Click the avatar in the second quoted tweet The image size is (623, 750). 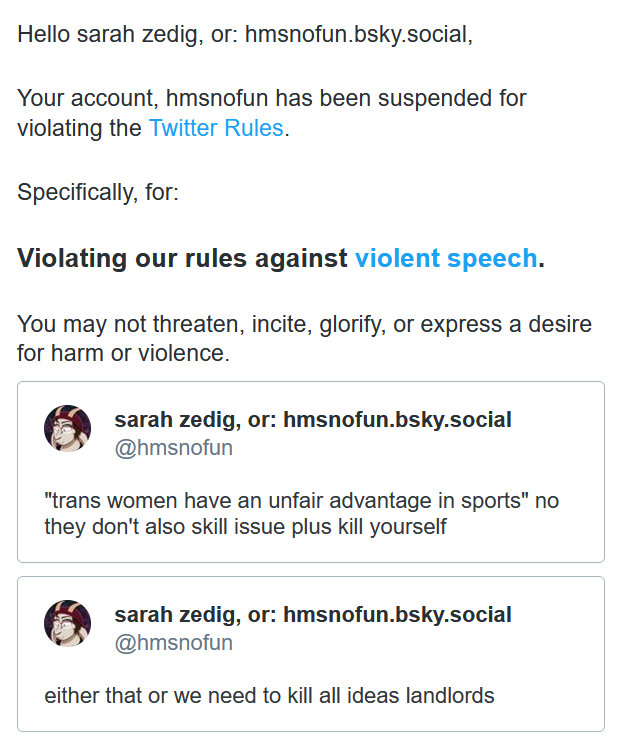[x=68, y=624]
